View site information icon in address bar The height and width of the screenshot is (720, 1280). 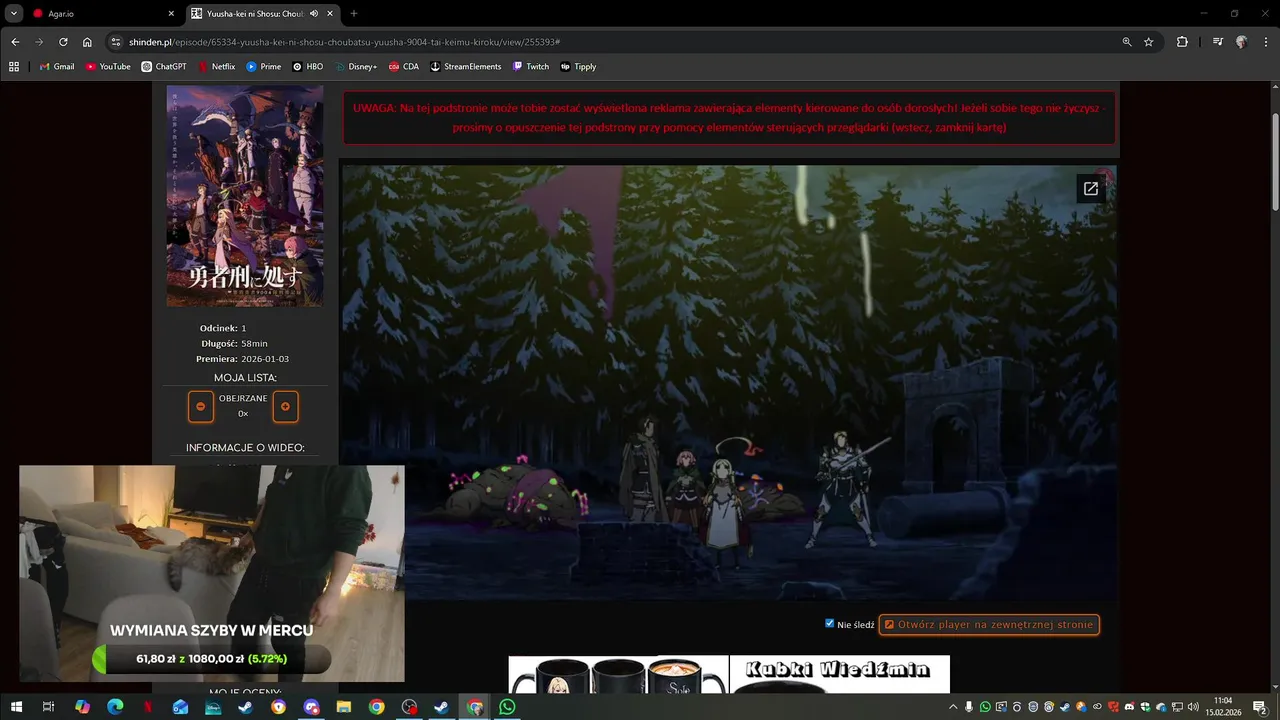point(116,42)
